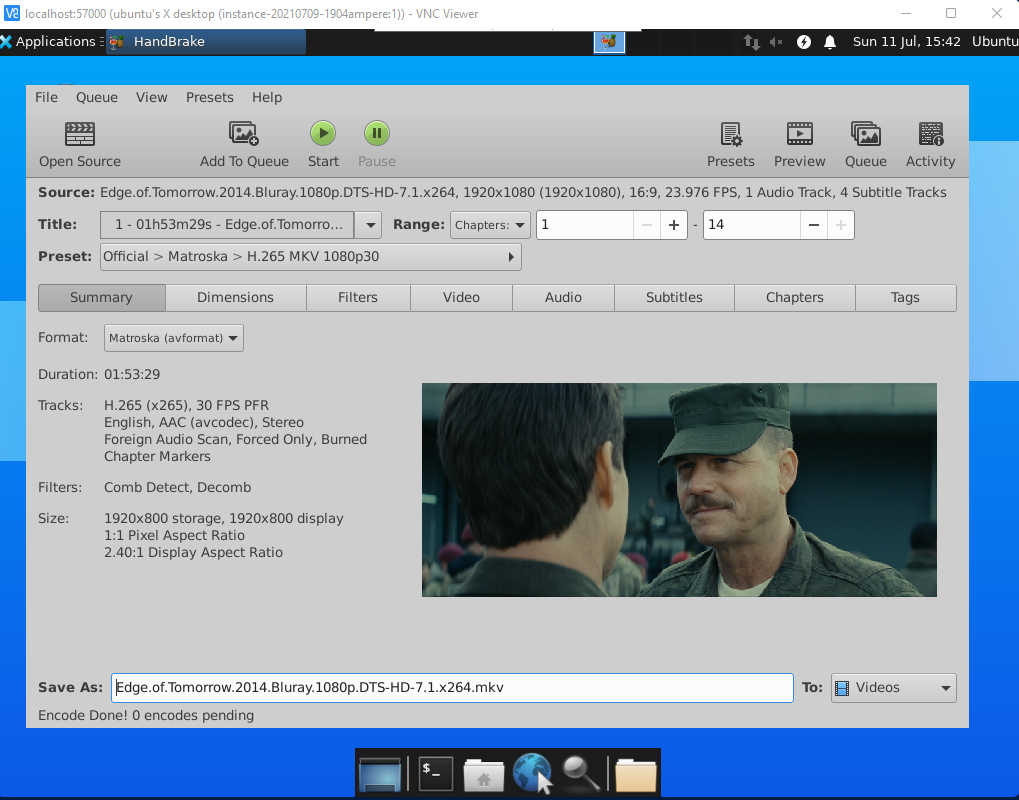Screen dimensions: 1019x800
Task: Click '2.40:1 Display Aspect Ratio' text
Action: (x=194, y=552)
